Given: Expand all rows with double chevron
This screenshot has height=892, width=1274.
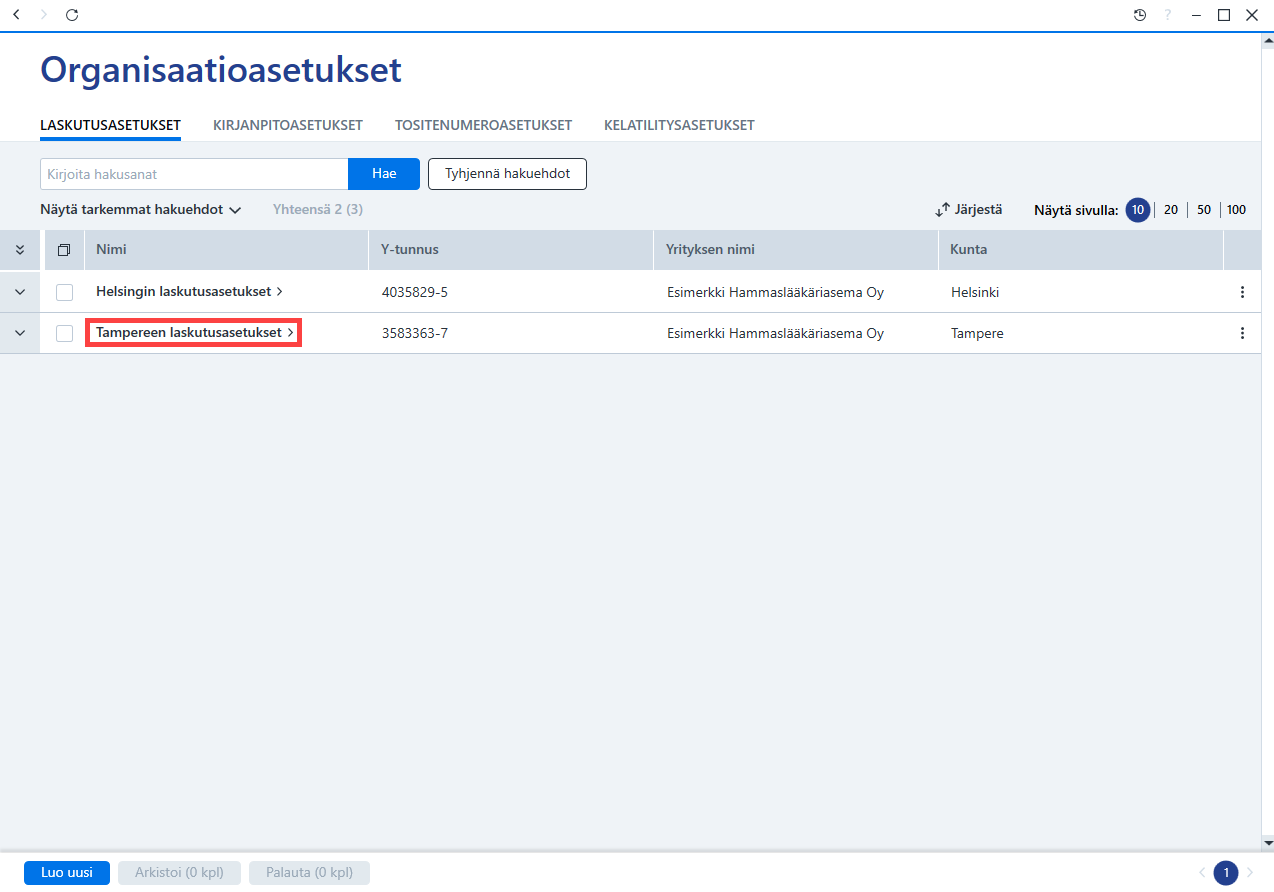Looking at the screenshot, I should pos(20,250).
